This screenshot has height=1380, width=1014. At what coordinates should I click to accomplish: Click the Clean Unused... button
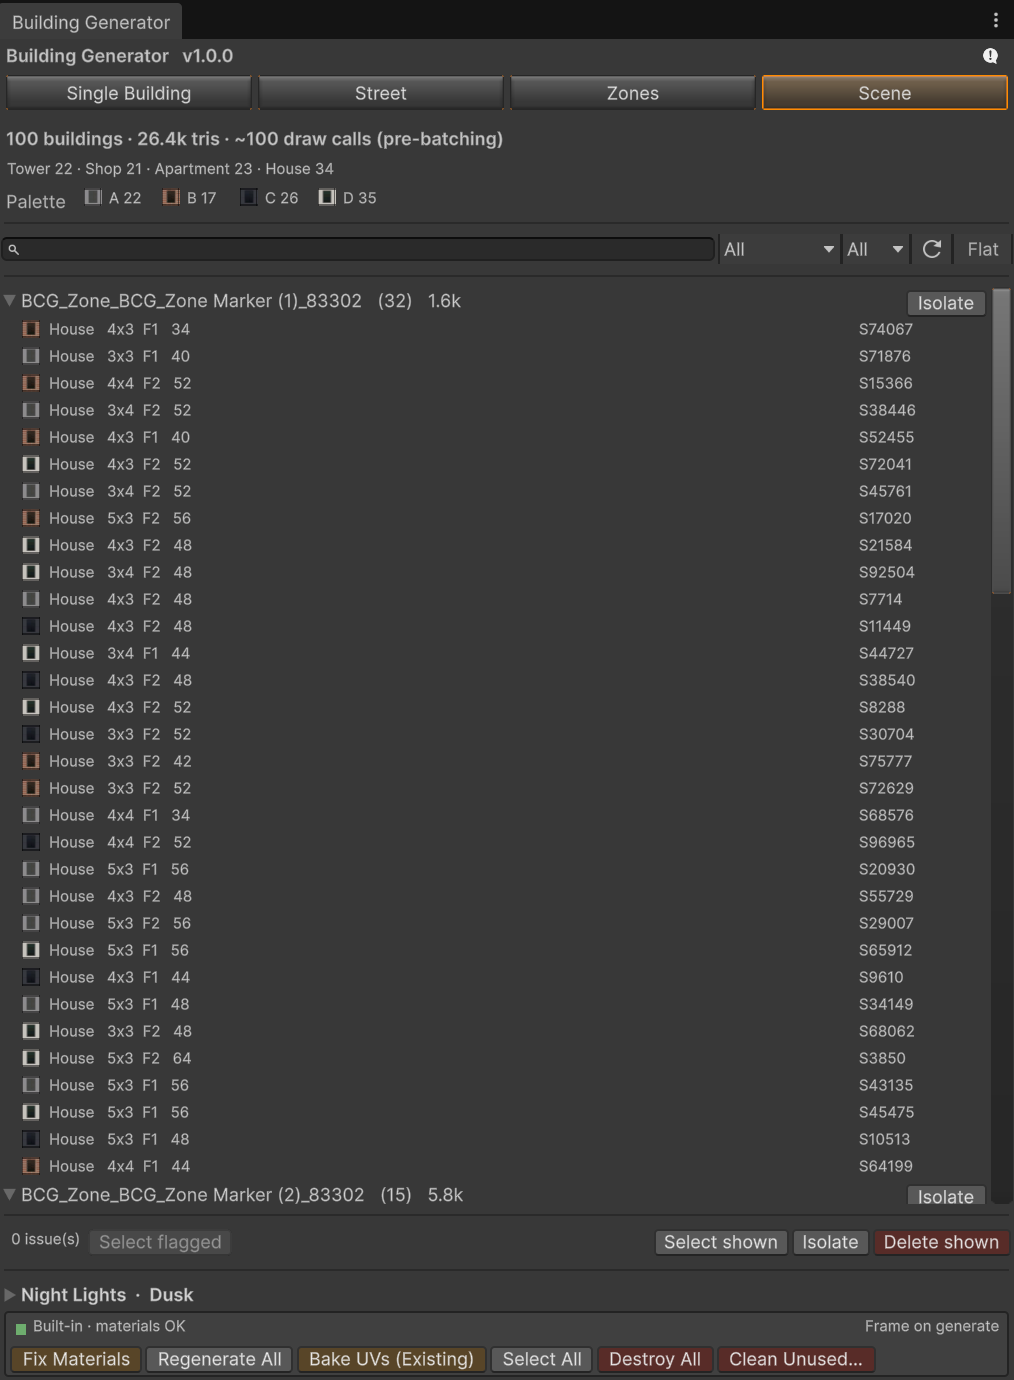pyautogui.click(x=796, y=1359)
